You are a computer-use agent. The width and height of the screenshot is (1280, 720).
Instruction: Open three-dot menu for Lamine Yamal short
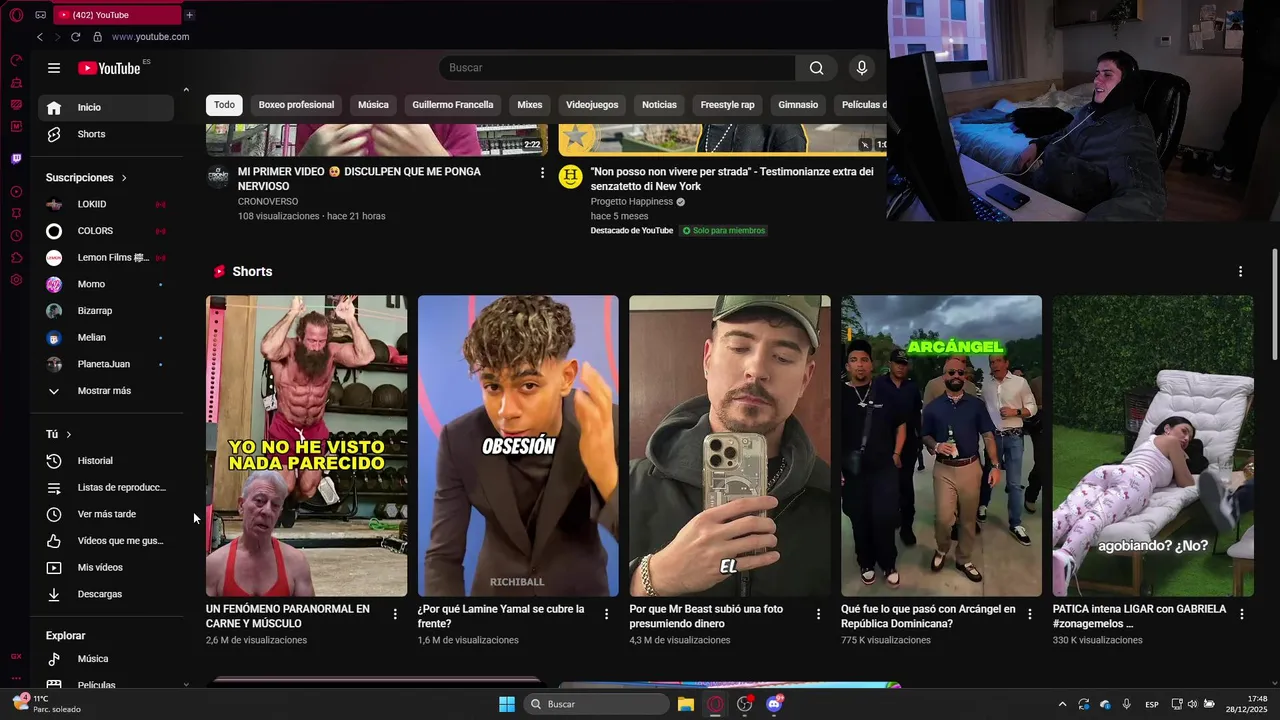click(x=606, y=614)
